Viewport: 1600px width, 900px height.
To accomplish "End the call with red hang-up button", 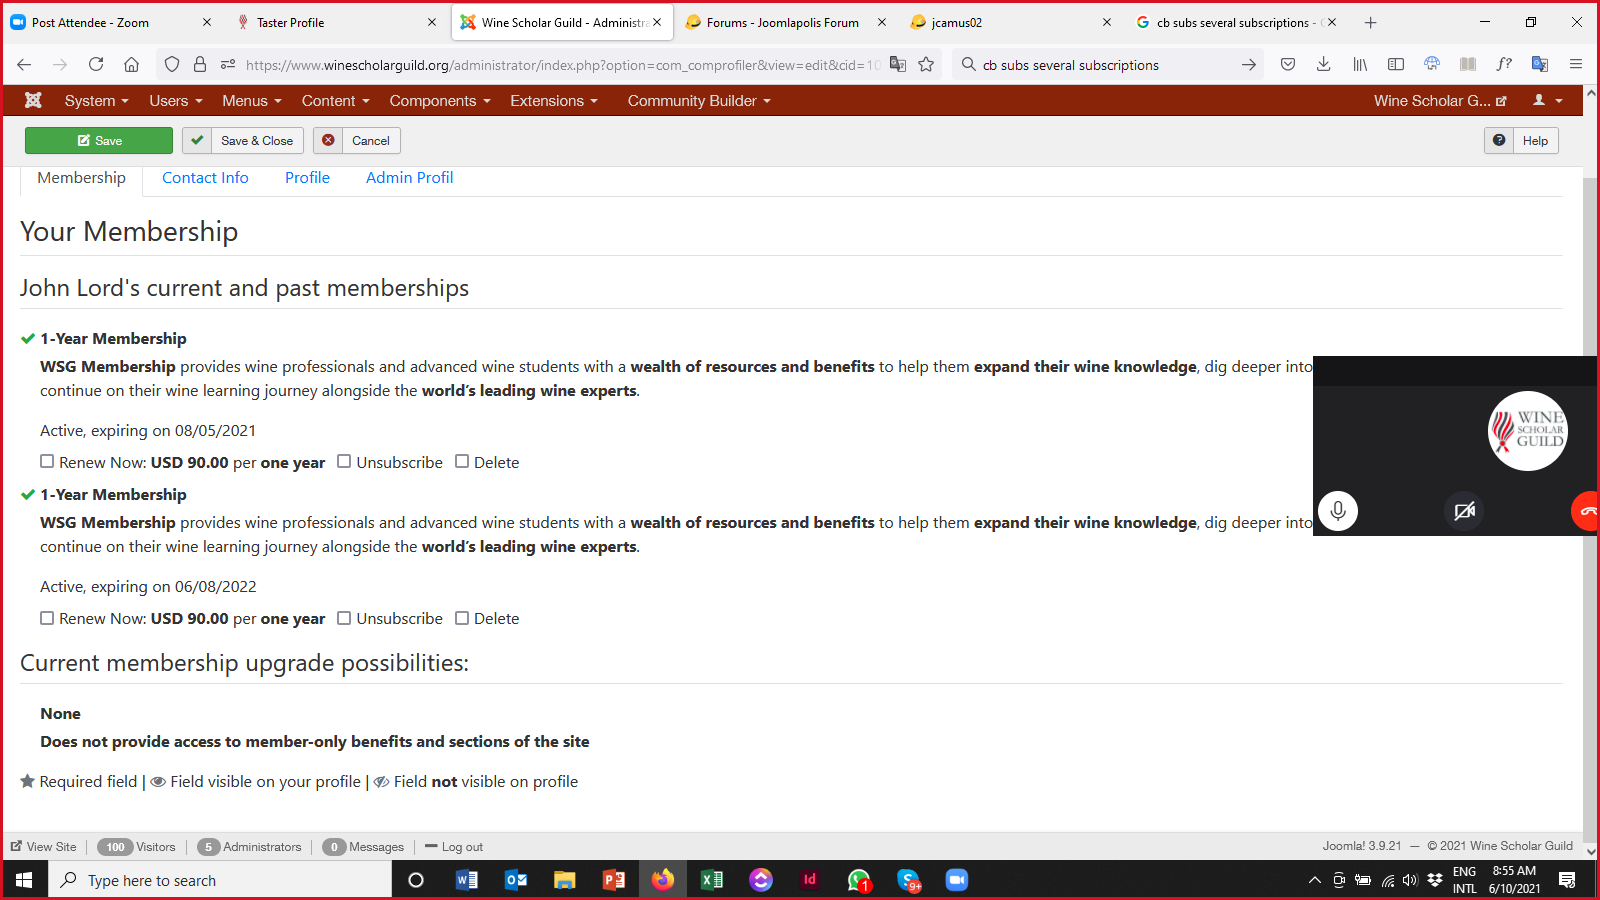I will coord(1586,511).
